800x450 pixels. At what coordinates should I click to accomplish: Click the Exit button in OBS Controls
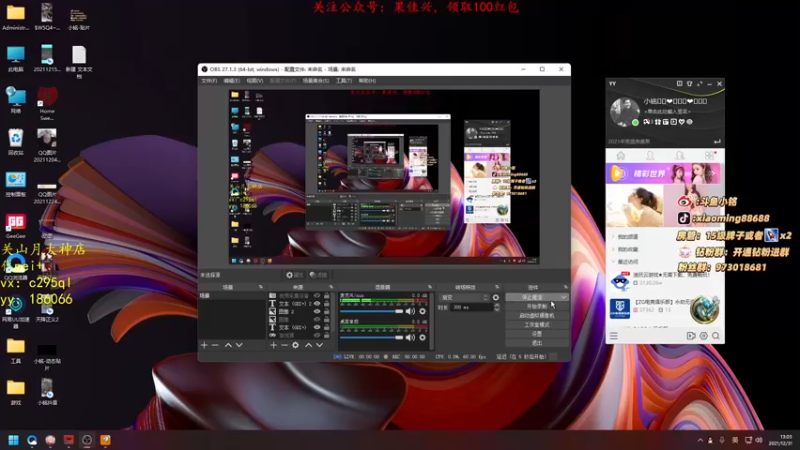537,343
